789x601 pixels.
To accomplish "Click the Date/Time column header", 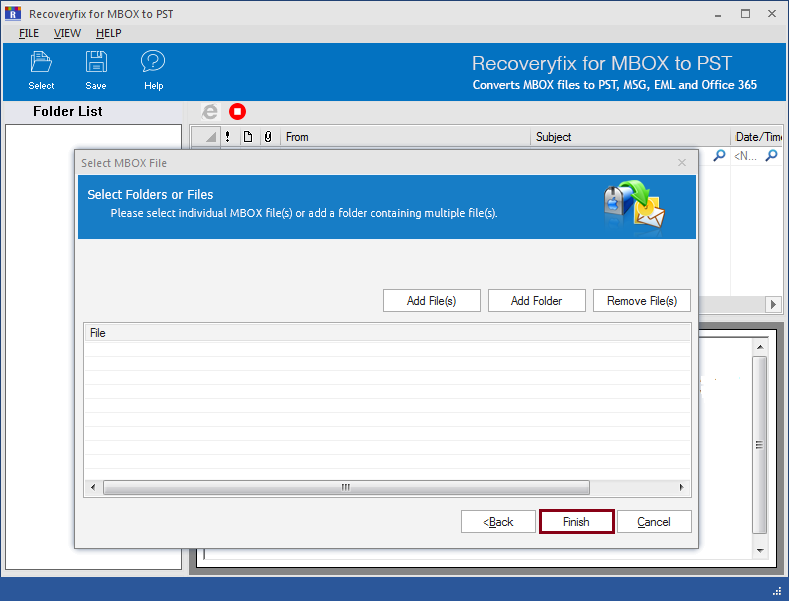I will coord(756,136).
